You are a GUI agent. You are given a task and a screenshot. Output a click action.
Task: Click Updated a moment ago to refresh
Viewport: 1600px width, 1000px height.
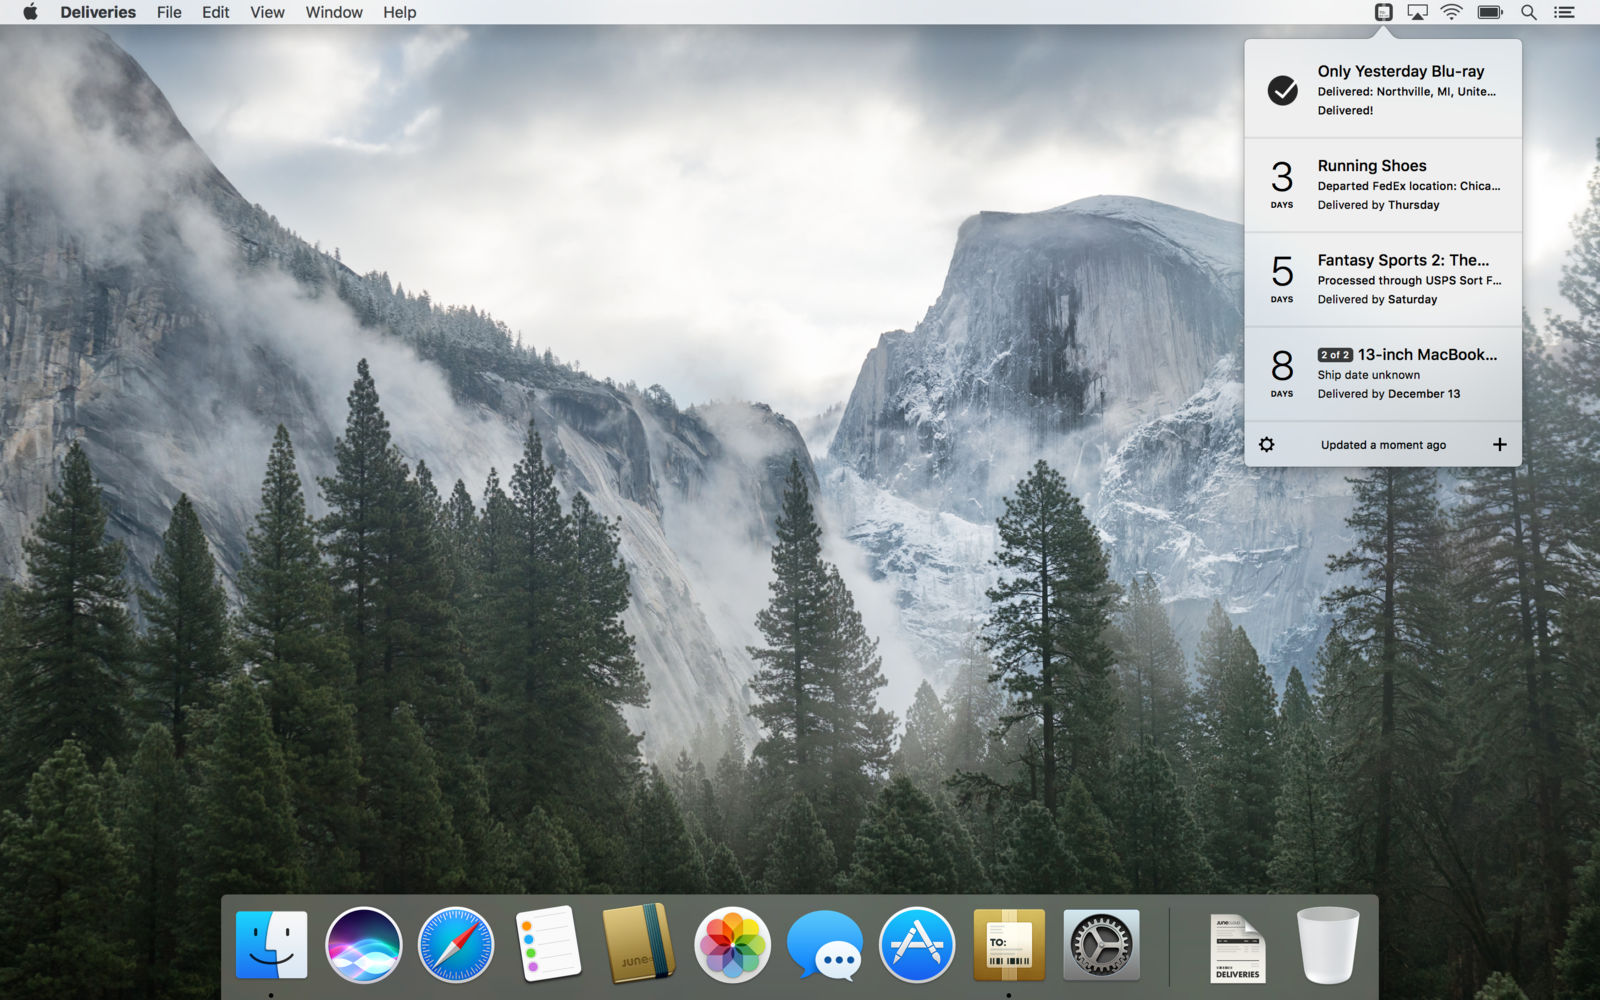[1383, 445]
